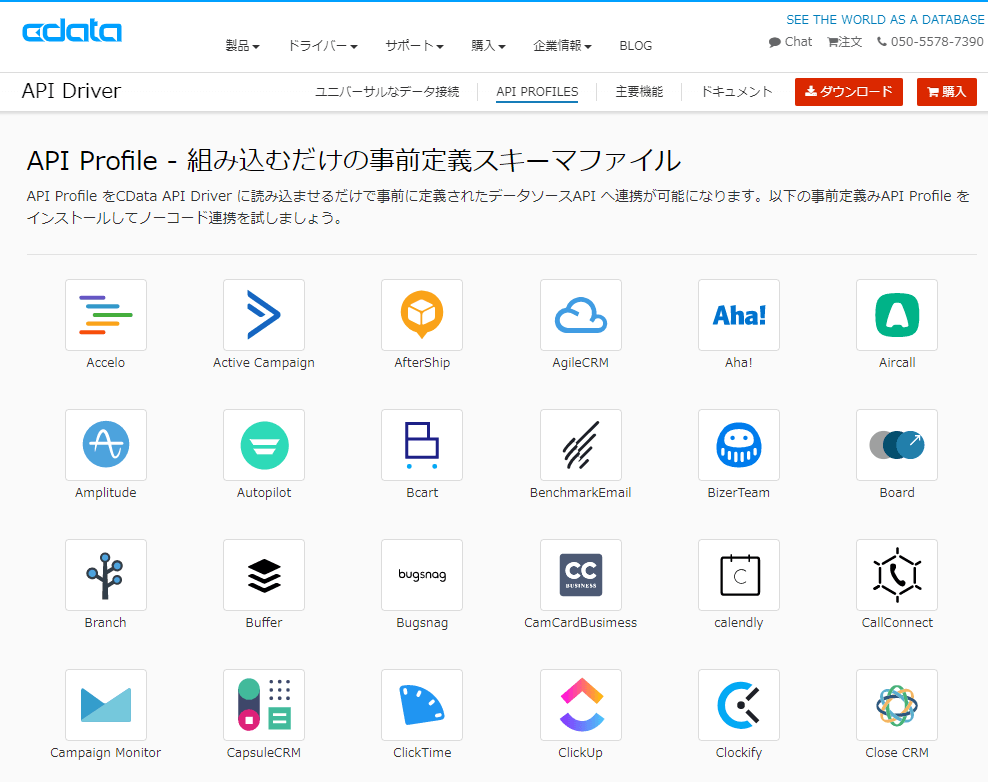This screenshot has height=782, width=988.
Task: Select the Campaign Monitor envelope icon
Action: [106, 705]
